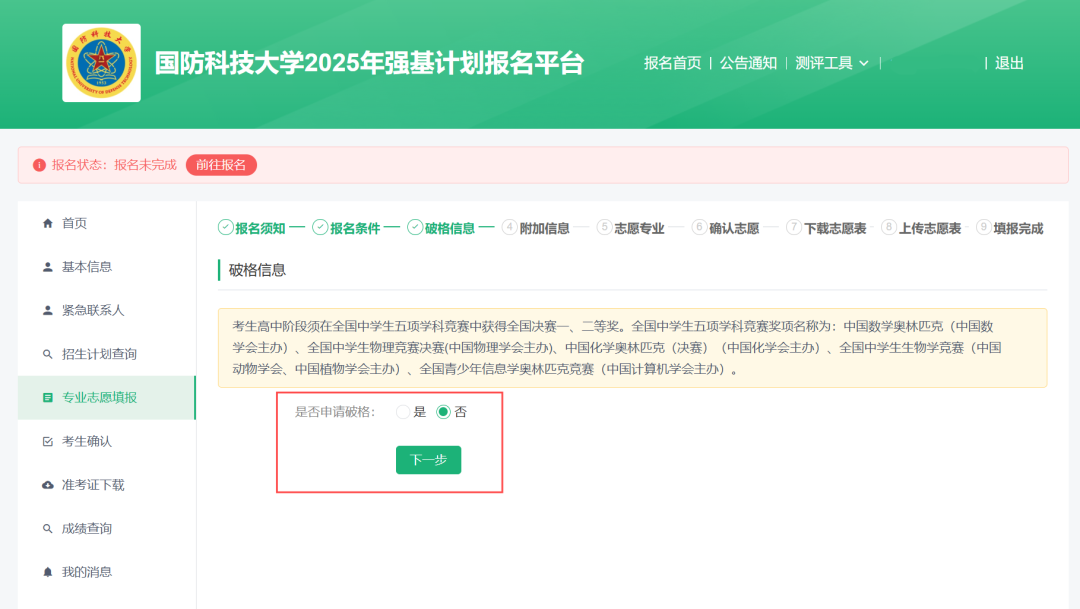This screenshot has height=609, width=1080.
Task: Open 成绩查询 sidebar item
Action: tap(107, 528)
